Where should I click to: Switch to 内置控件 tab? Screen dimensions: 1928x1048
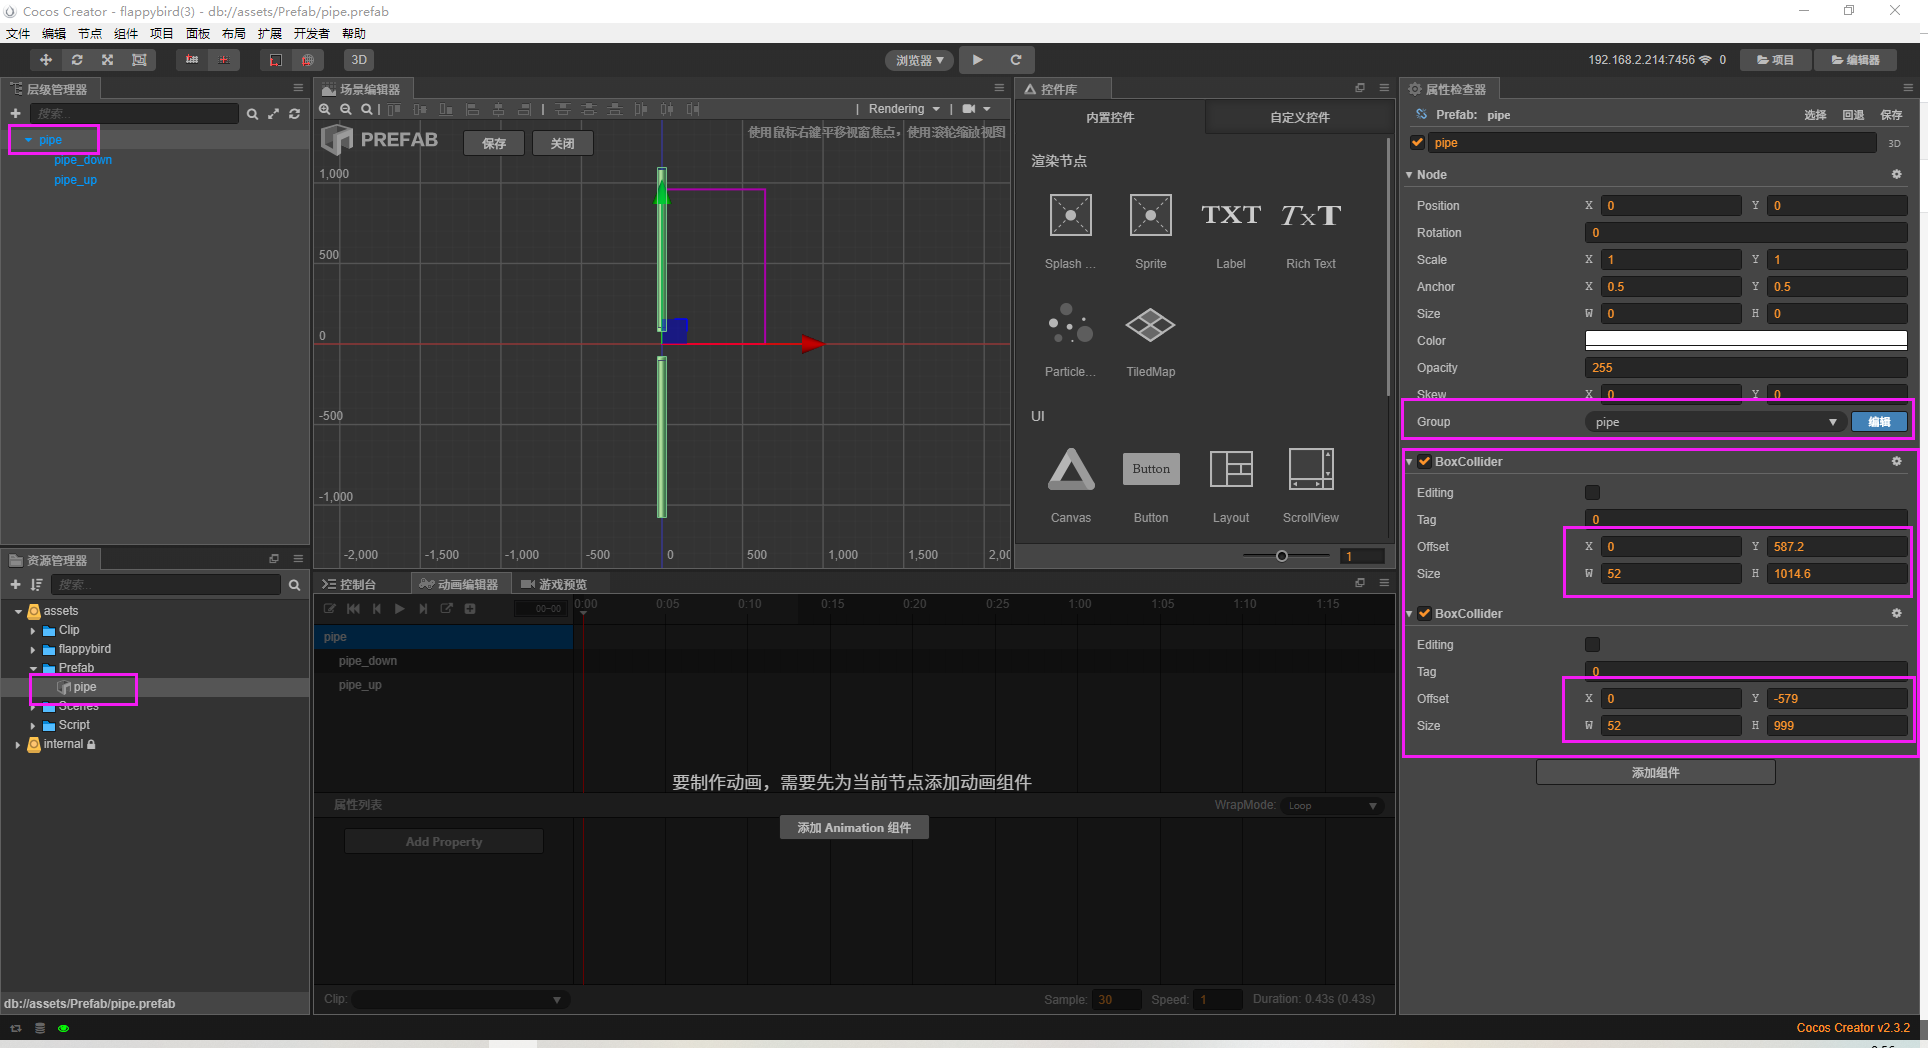click(1110, 117)
